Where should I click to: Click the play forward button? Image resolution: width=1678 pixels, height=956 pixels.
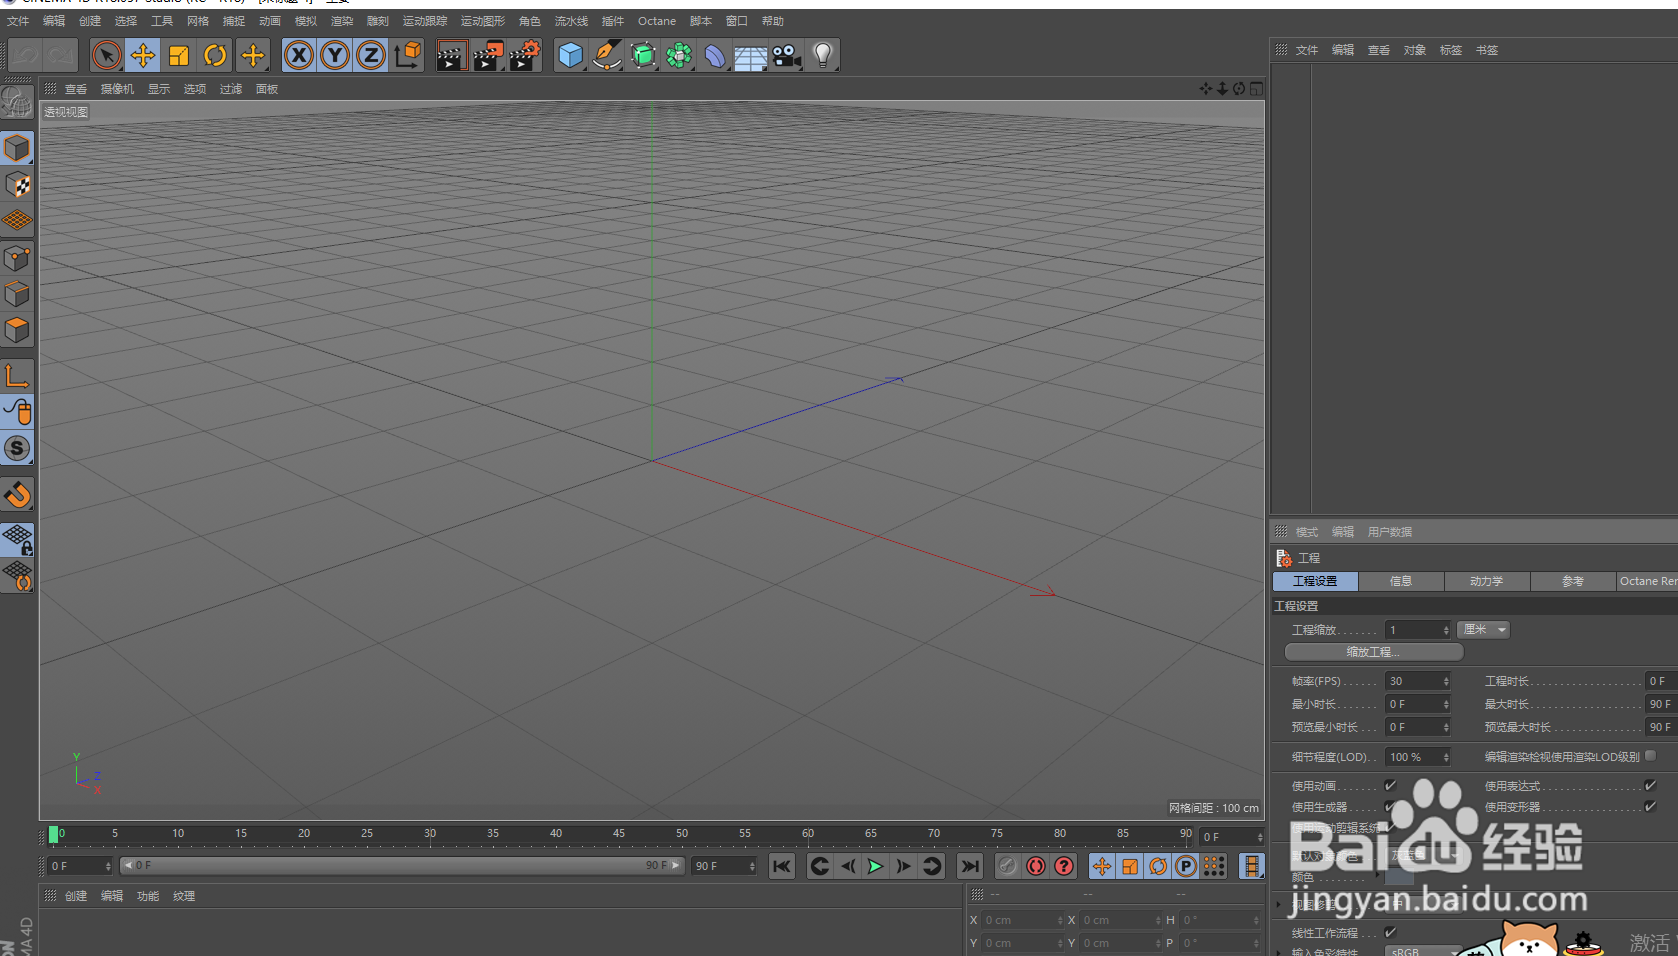[875, 866]
